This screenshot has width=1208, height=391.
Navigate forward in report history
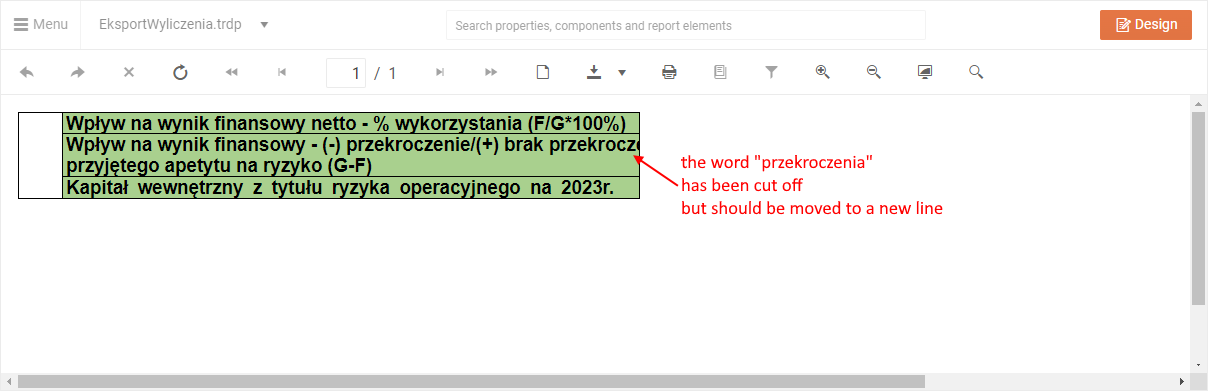pyautogui.click(x=77, y=72)
